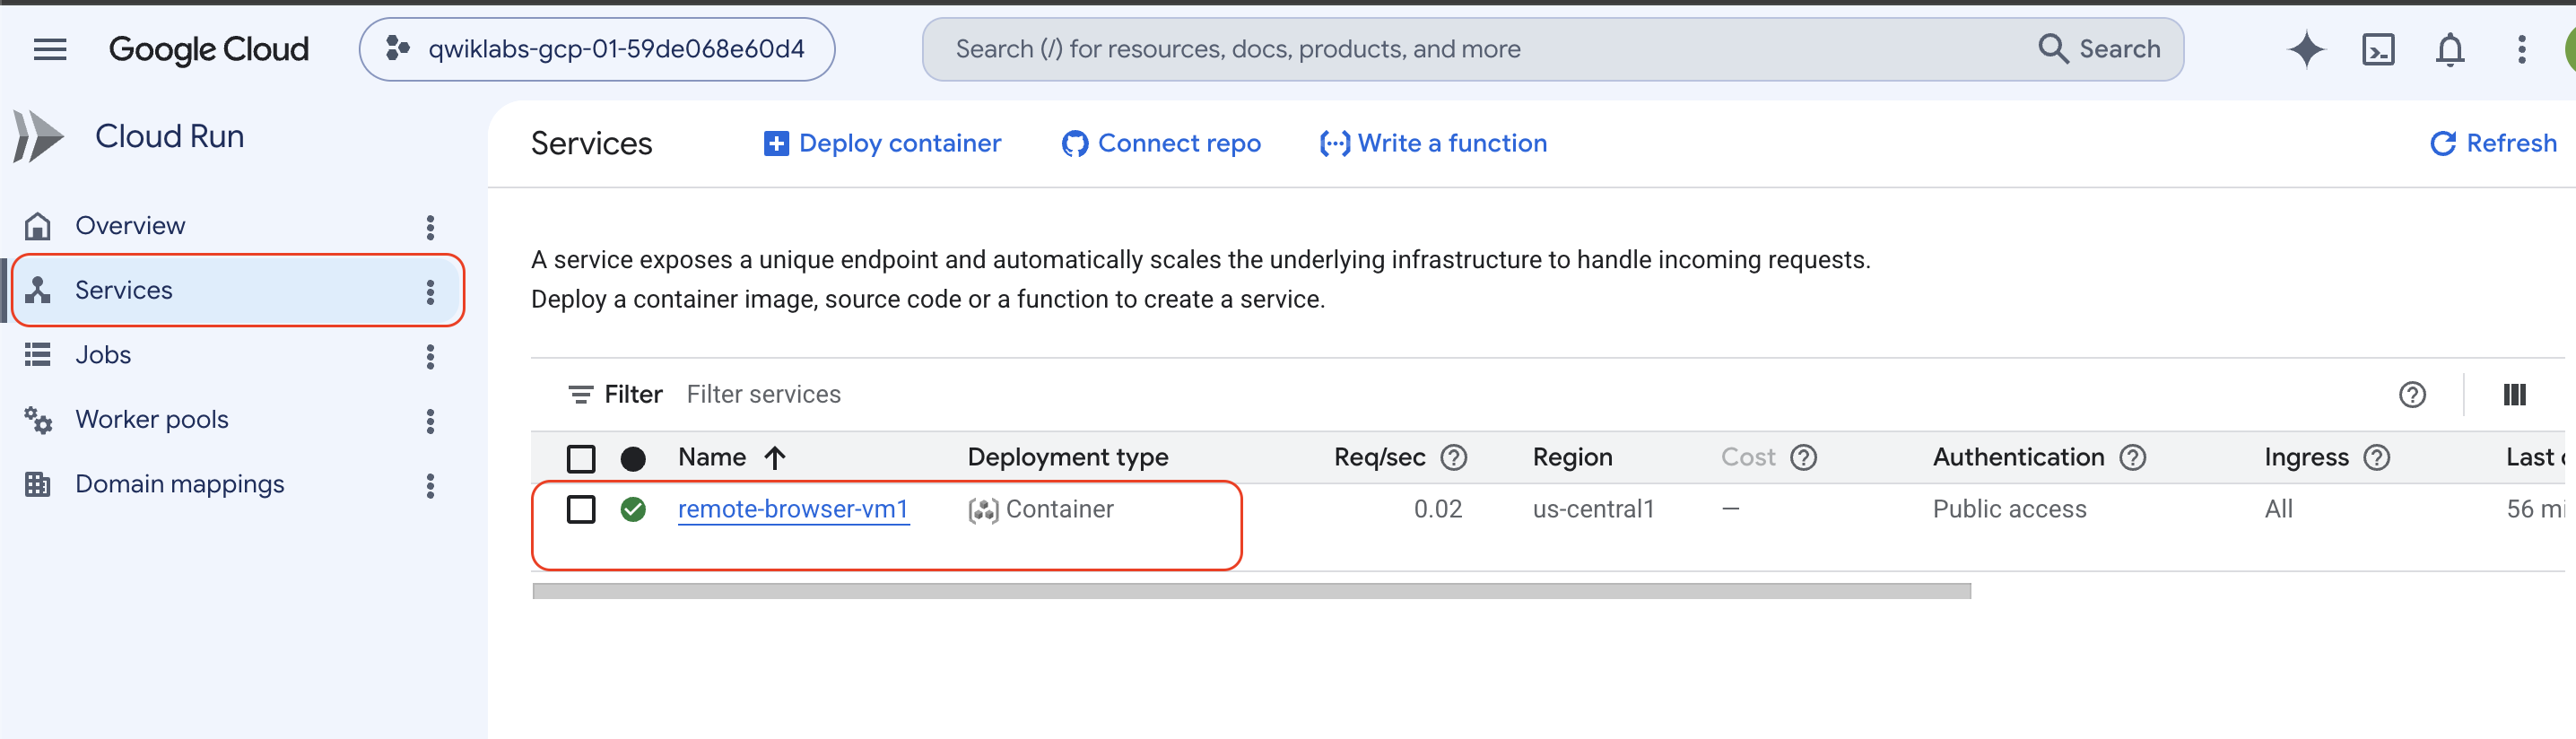Open the Gemini AI sparkle assistant
This screenshot has width=2576, height=739.
pyautogui.click(x=2306, y=49)
